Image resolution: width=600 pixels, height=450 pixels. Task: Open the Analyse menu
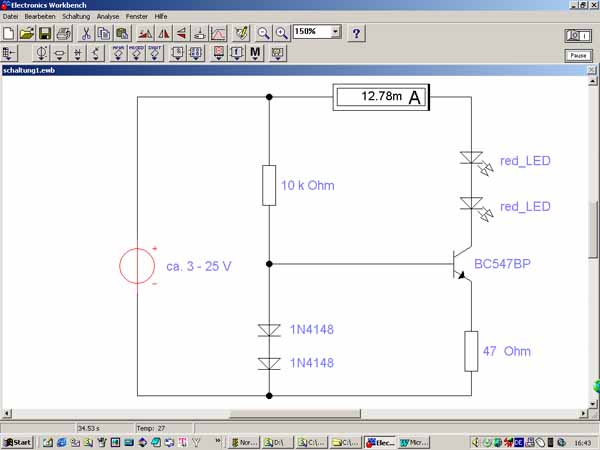pyautogui.click(x=108, y=17)
